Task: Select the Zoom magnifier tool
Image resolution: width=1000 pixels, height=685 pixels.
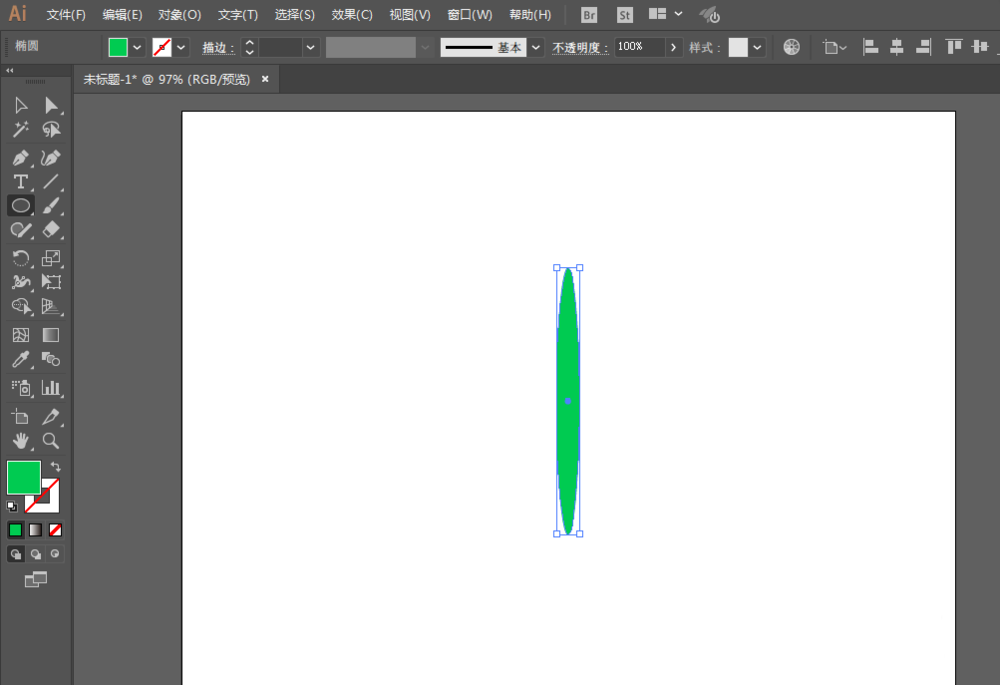Action: [x=51, y=440]
